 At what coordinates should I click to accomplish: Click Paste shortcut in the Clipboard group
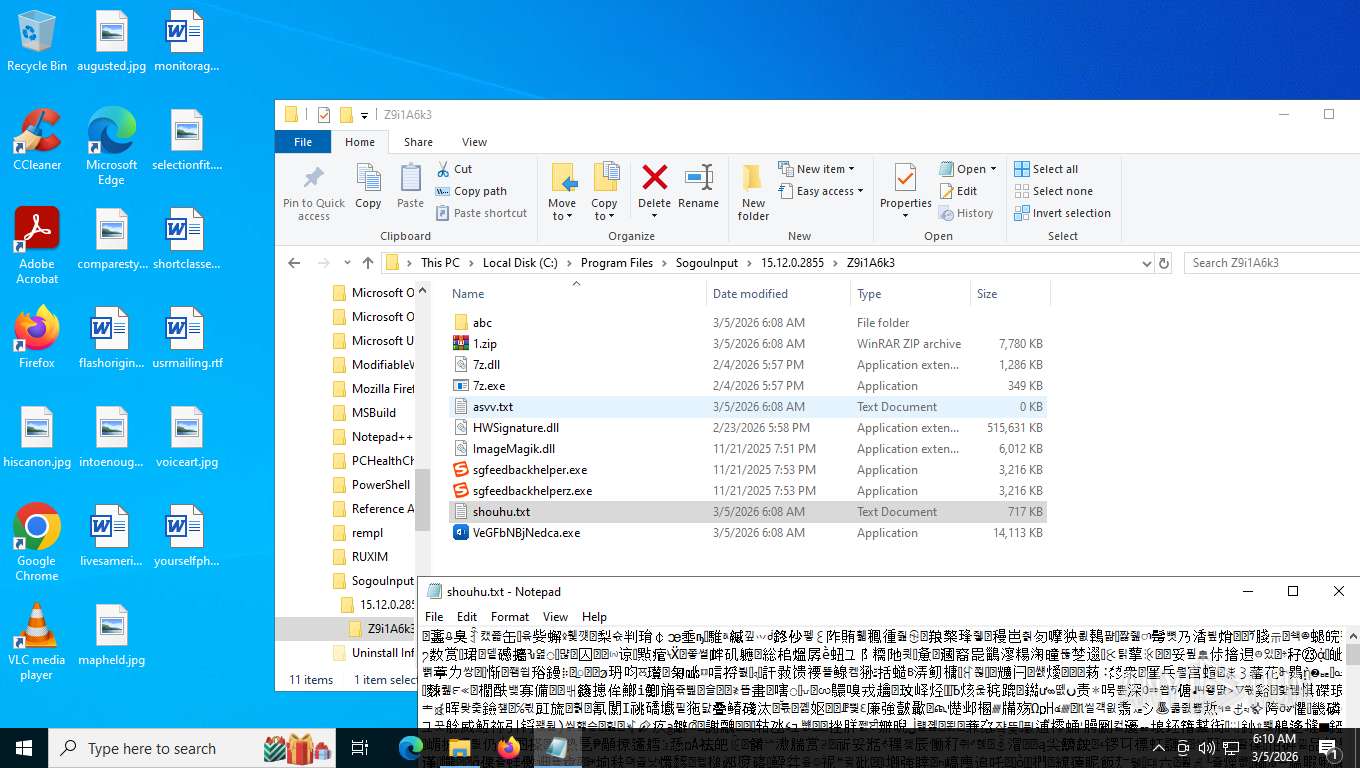tap(481, 213)
